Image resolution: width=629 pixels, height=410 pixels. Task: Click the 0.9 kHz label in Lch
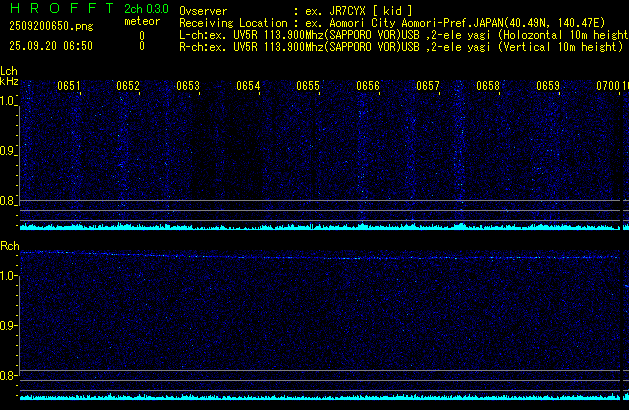[8, 151]
